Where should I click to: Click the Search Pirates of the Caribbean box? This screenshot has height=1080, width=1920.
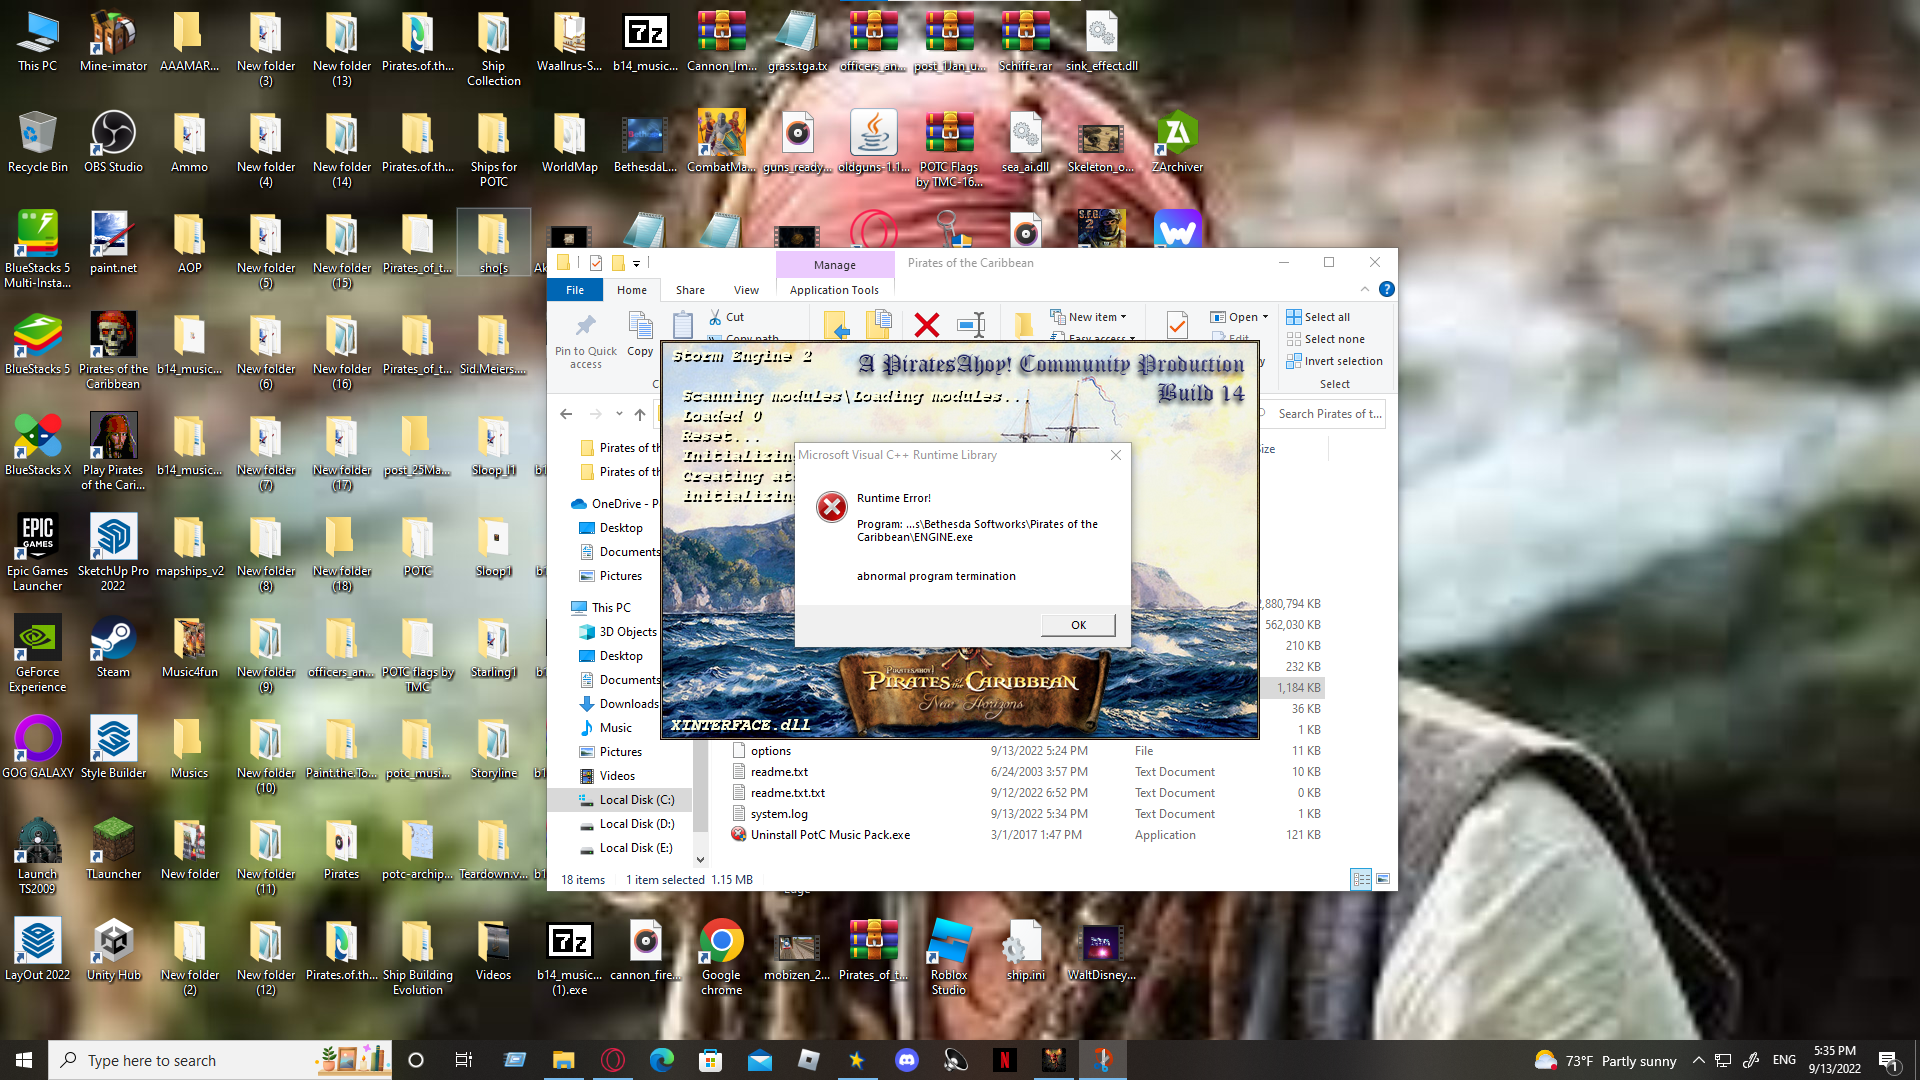coord(1323,414)
